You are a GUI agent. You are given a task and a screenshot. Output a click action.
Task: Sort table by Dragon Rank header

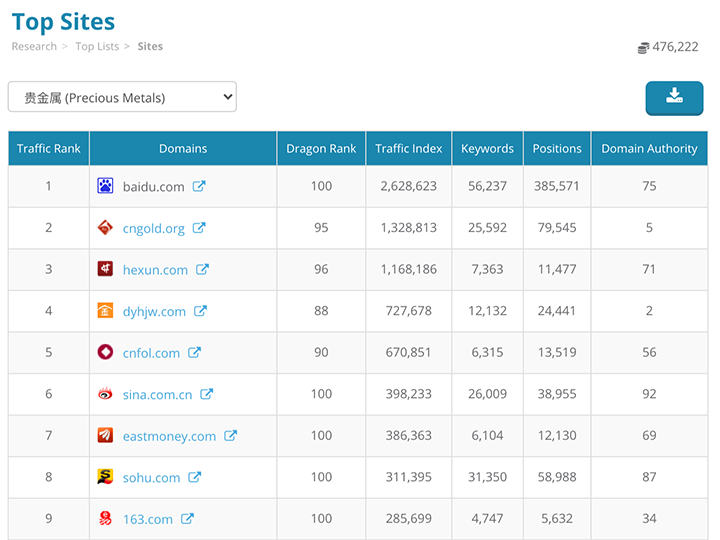coord(321,148)
